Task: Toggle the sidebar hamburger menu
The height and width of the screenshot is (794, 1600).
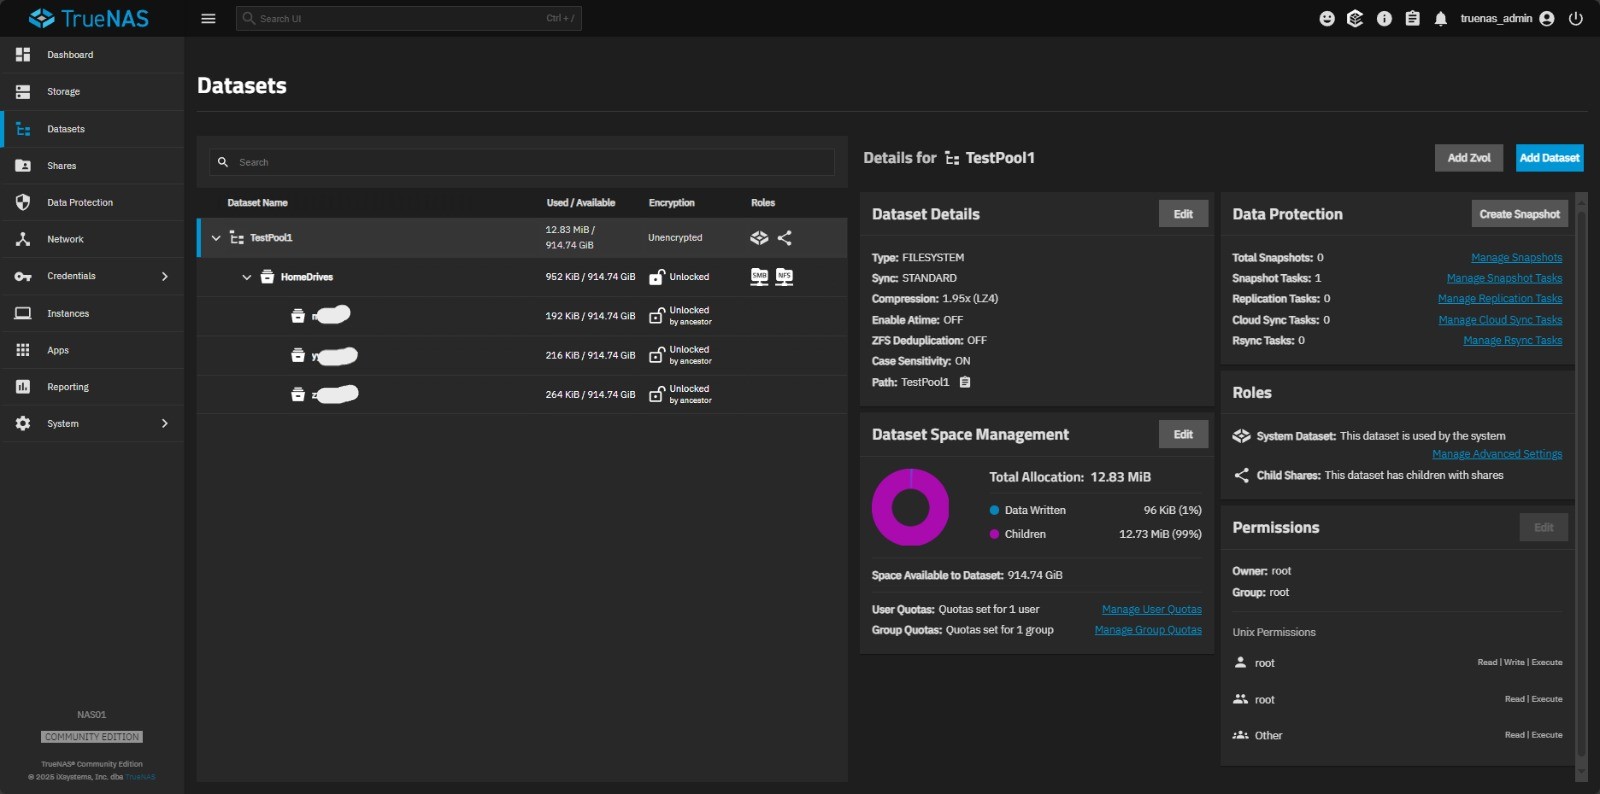Action: [x=208, y=18]
